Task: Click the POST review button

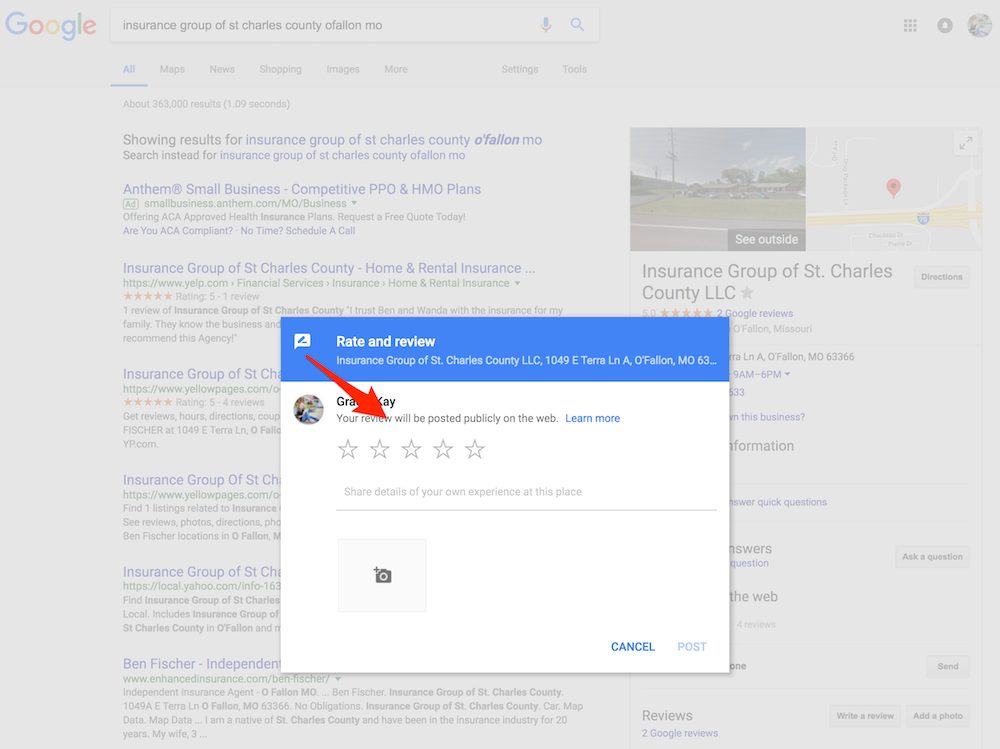Action: click(x=692, y=646)
